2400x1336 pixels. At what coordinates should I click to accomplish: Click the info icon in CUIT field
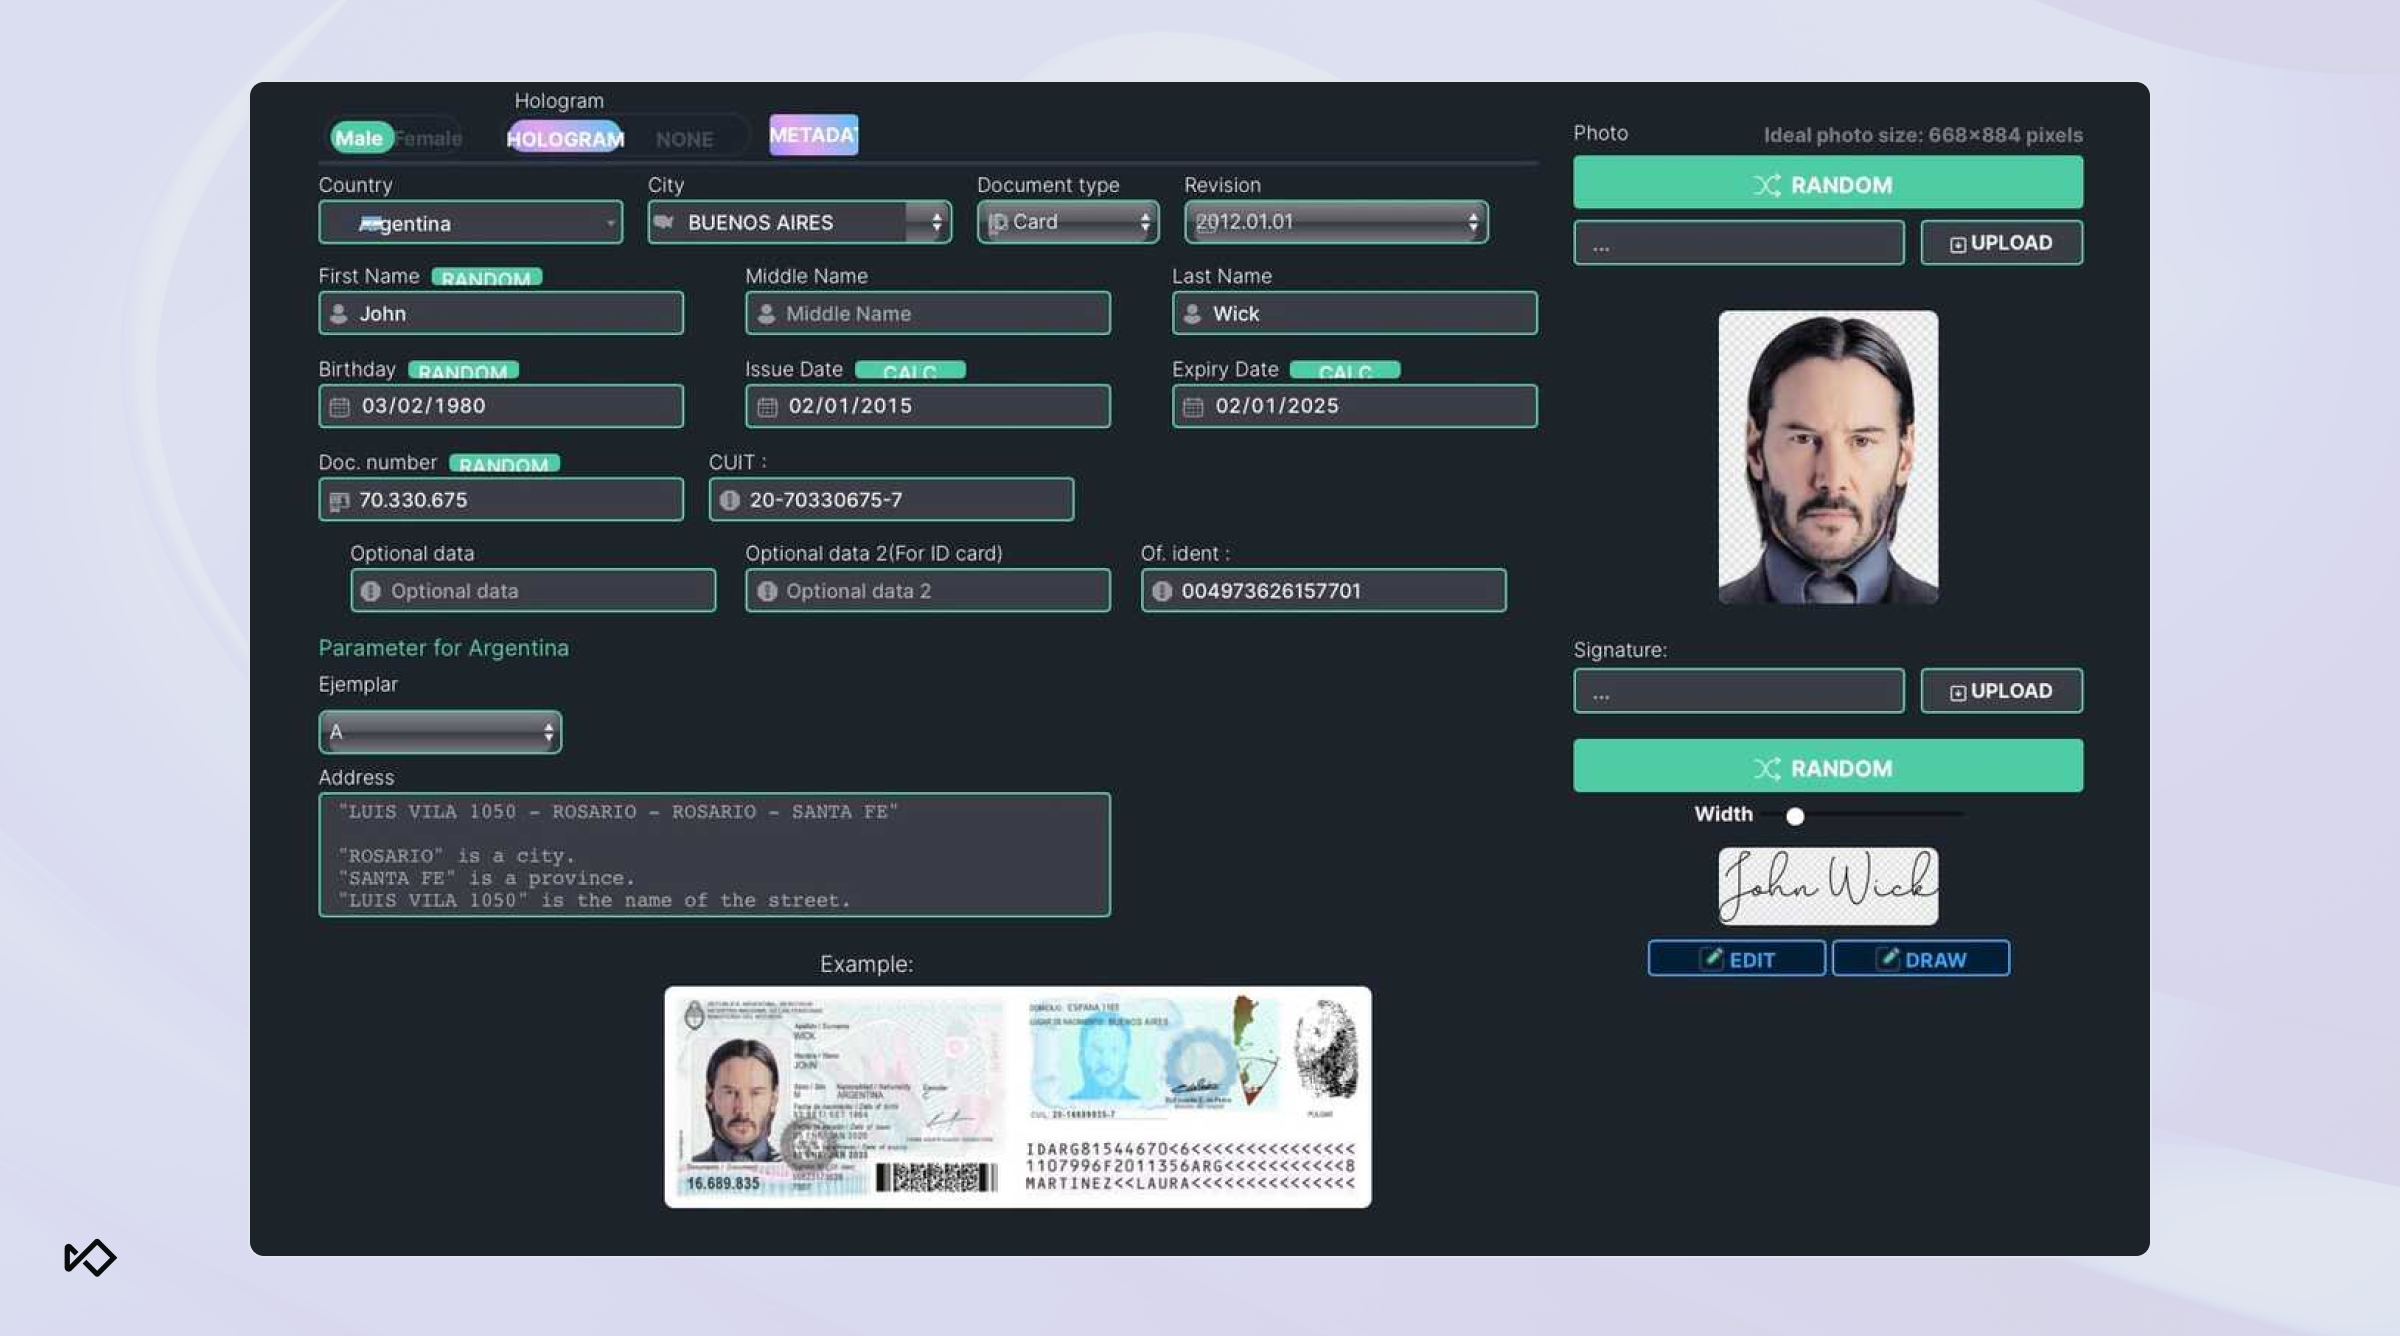[730, 500]
